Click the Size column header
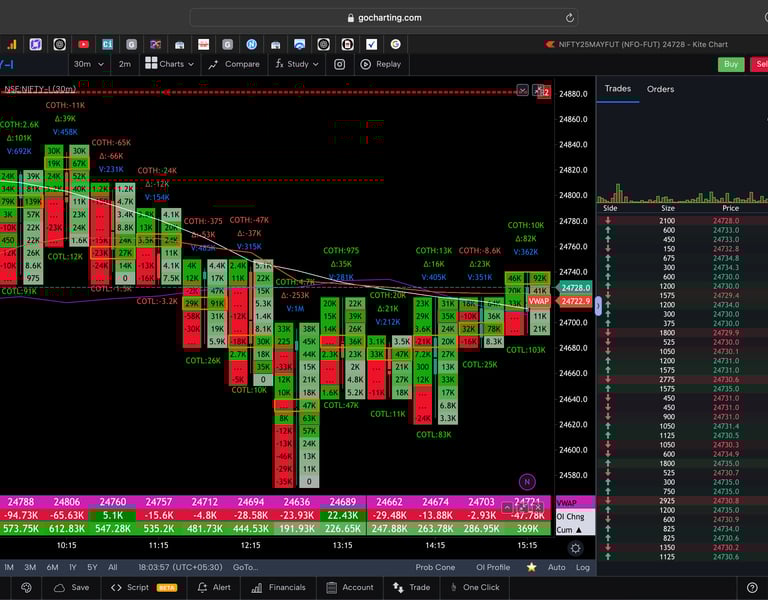768x600 pixels. click(x=668, y=208)
